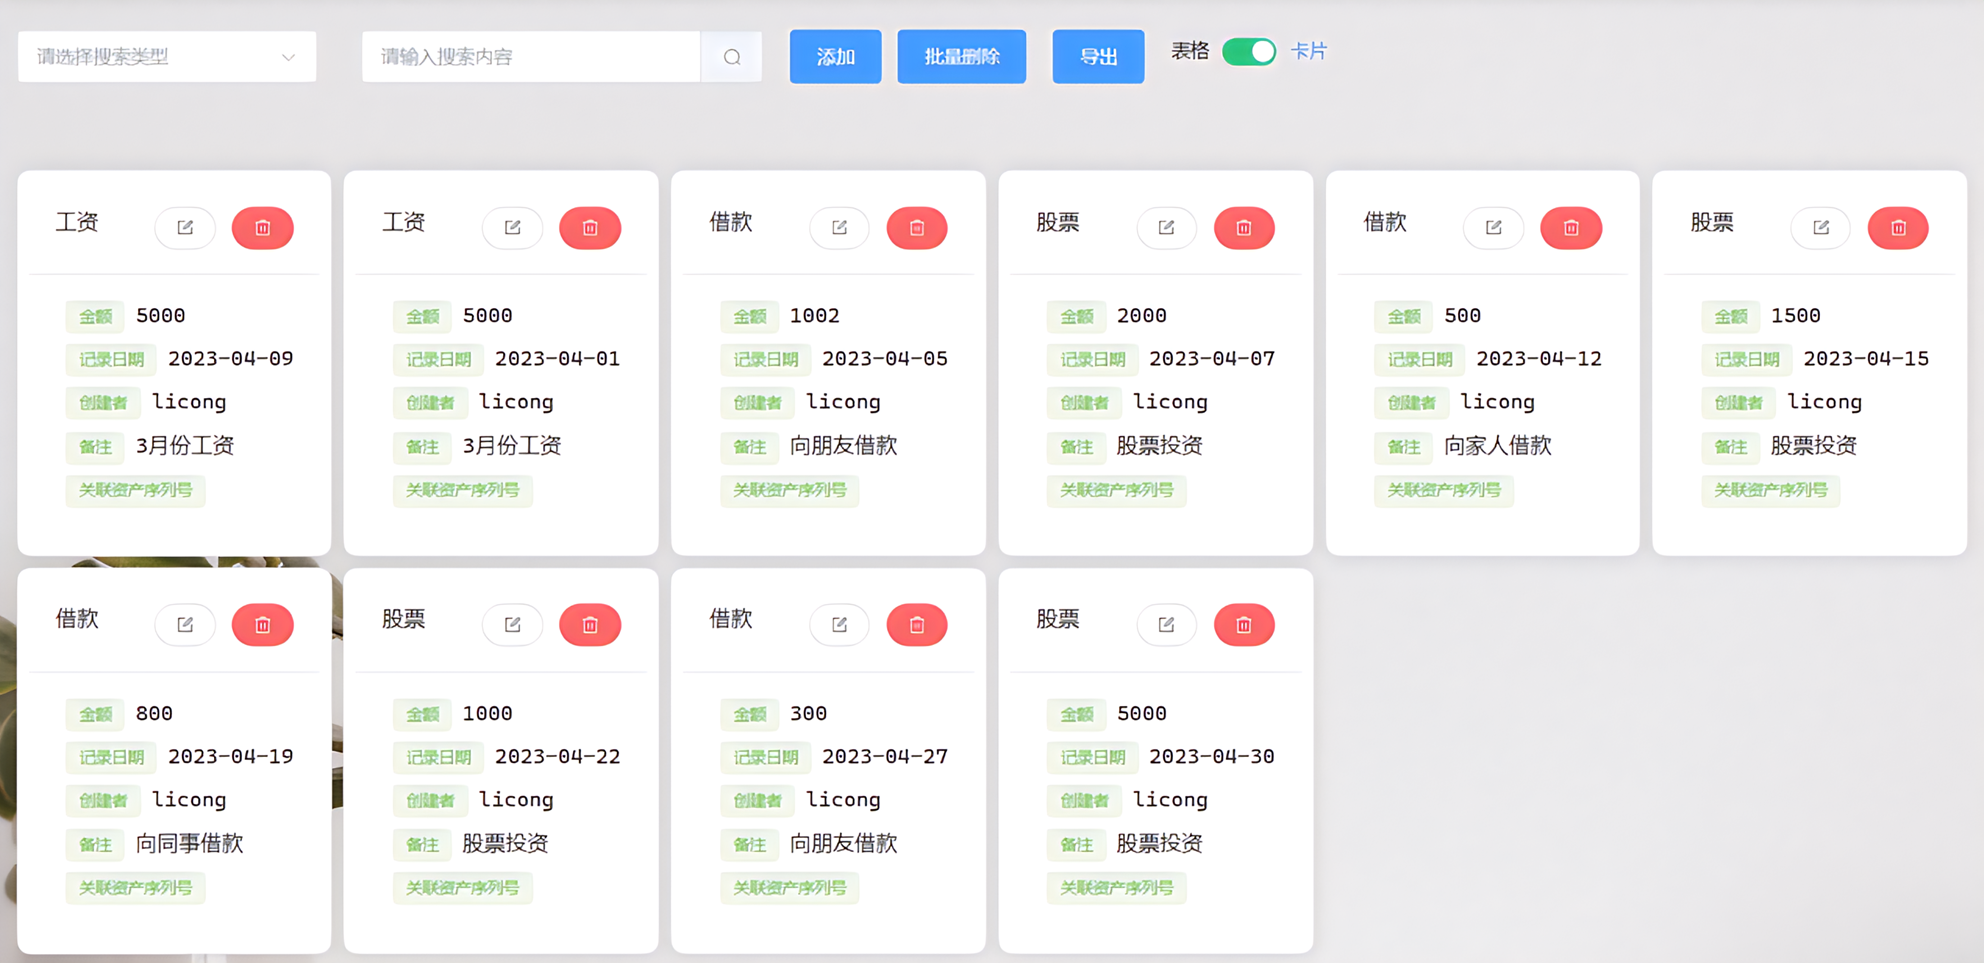
Task: Click trash icon on 股票 card dated 2023-04-22
Action: pyautogui.click(x=590, y=624)
